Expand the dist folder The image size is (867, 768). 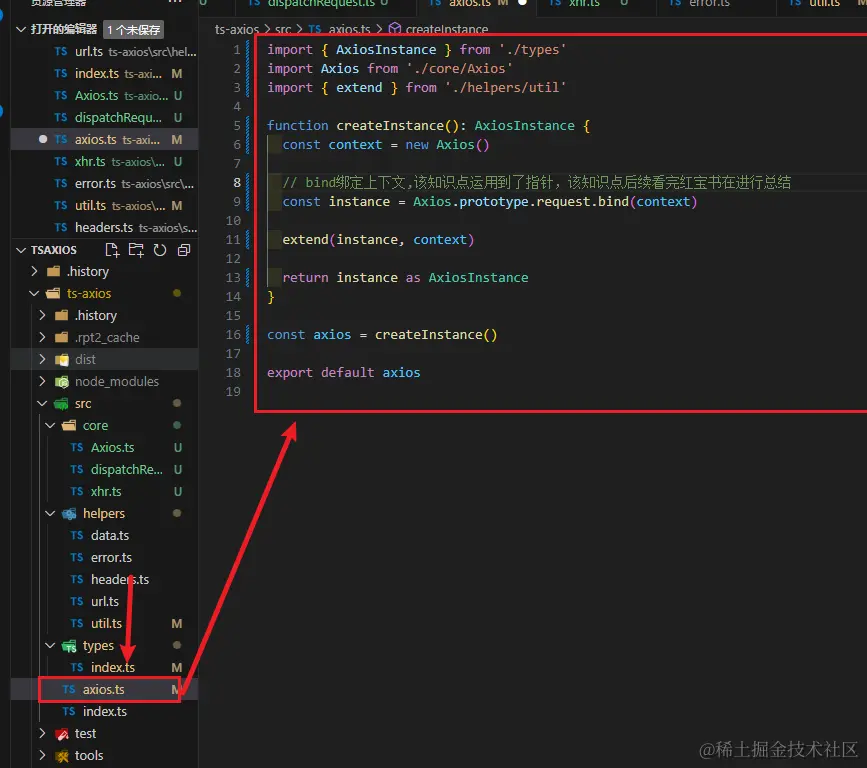pos(43,359)
